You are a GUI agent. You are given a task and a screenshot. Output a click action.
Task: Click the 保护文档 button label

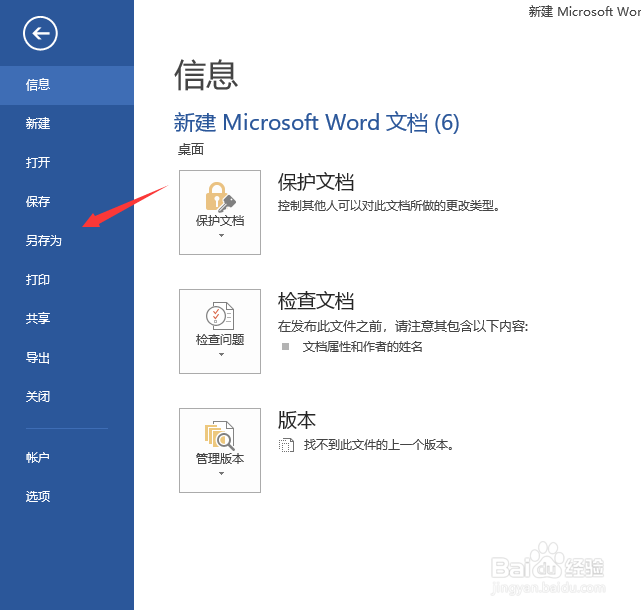click(220, 221)
